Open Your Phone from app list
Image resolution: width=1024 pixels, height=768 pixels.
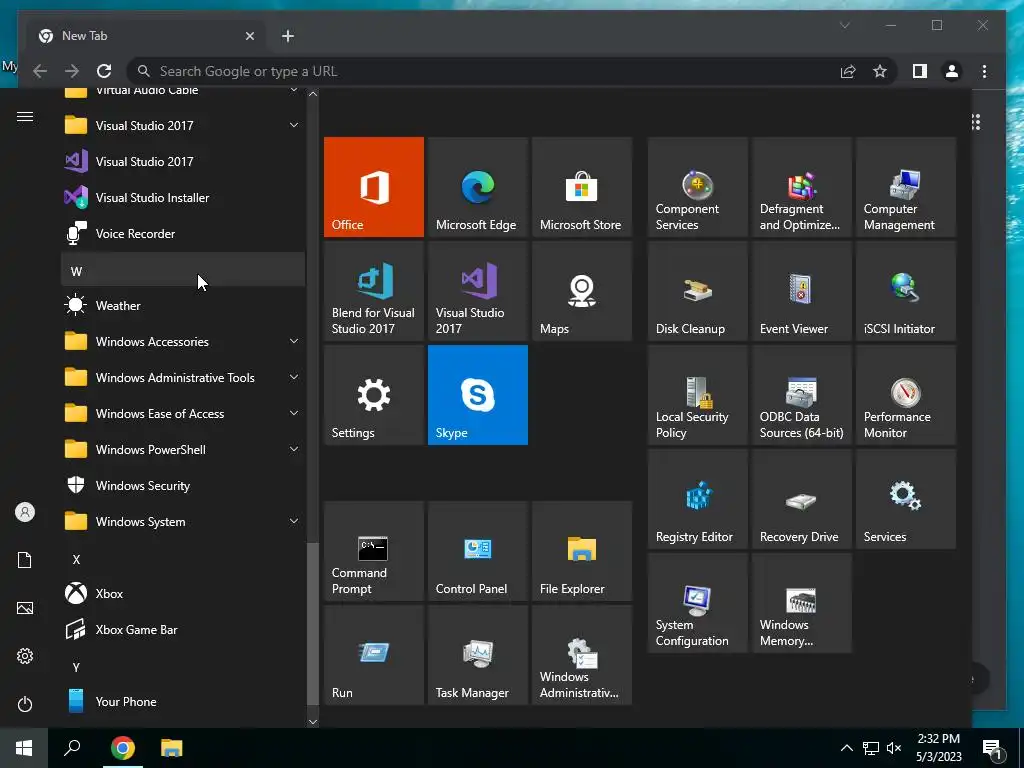183,701
